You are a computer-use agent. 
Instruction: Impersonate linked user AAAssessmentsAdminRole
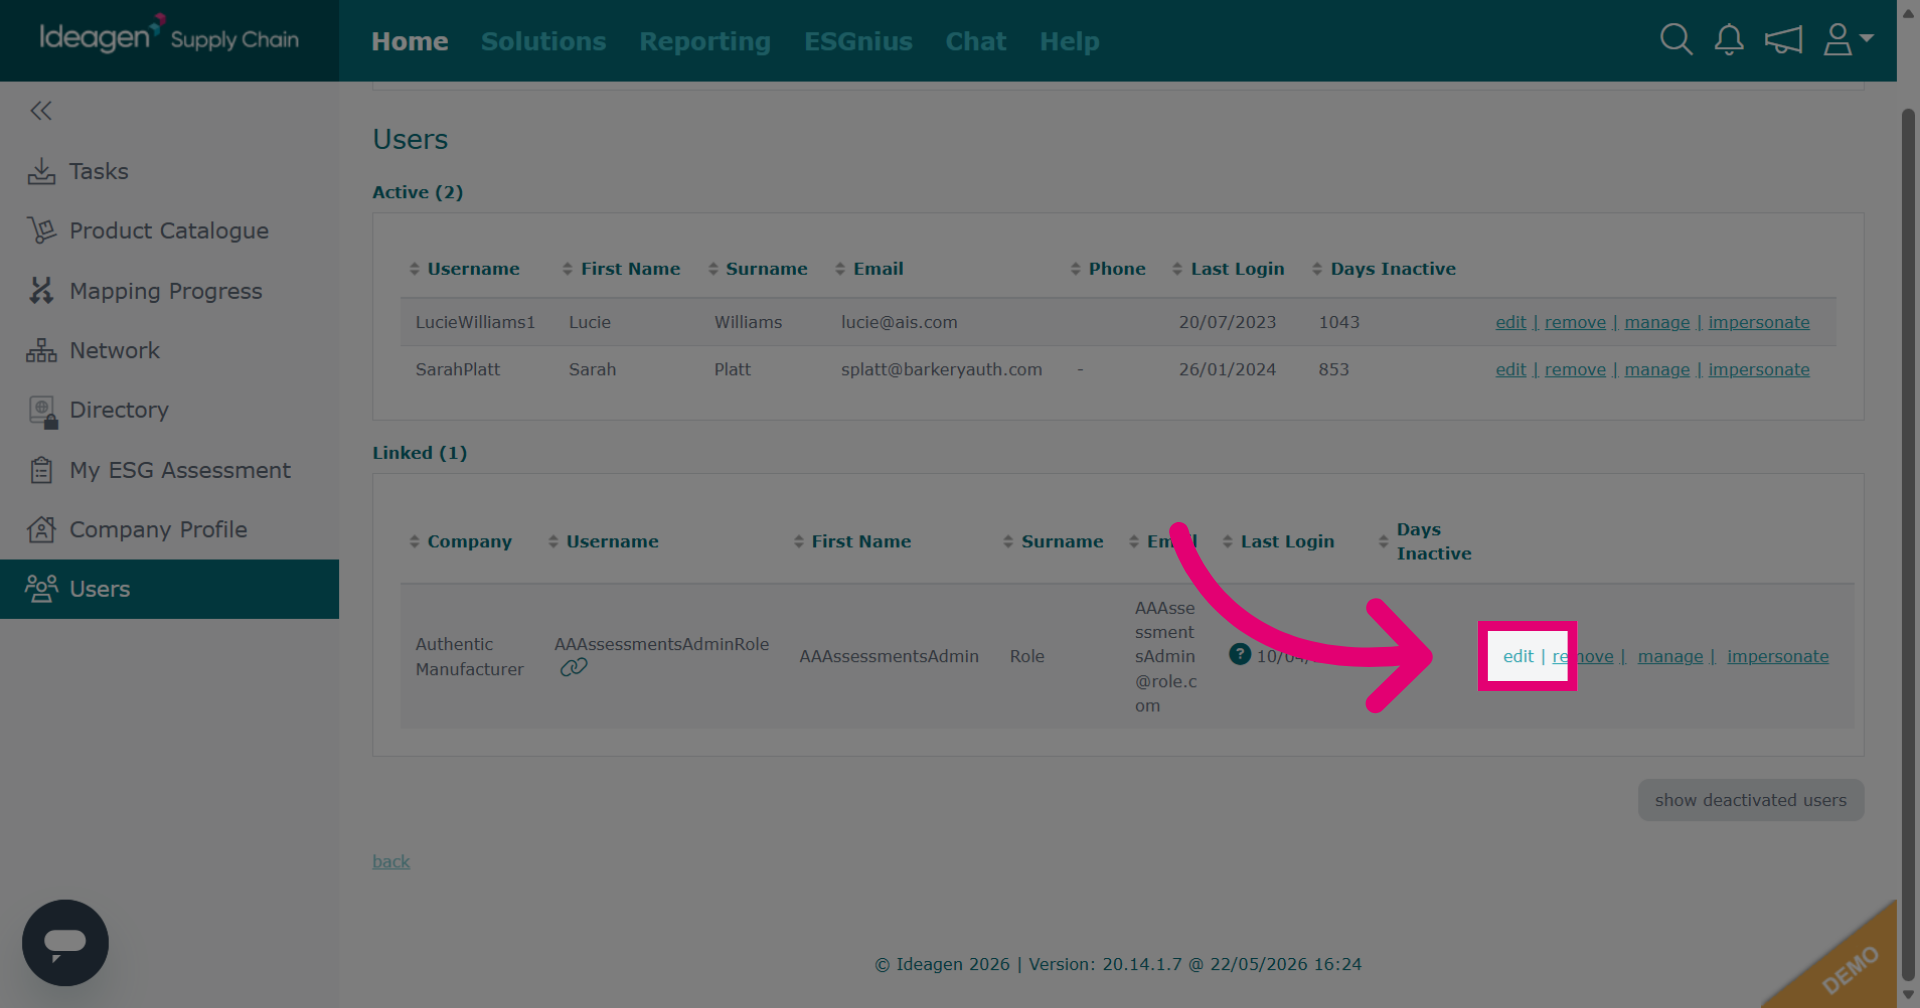[x=1777, y=656]
